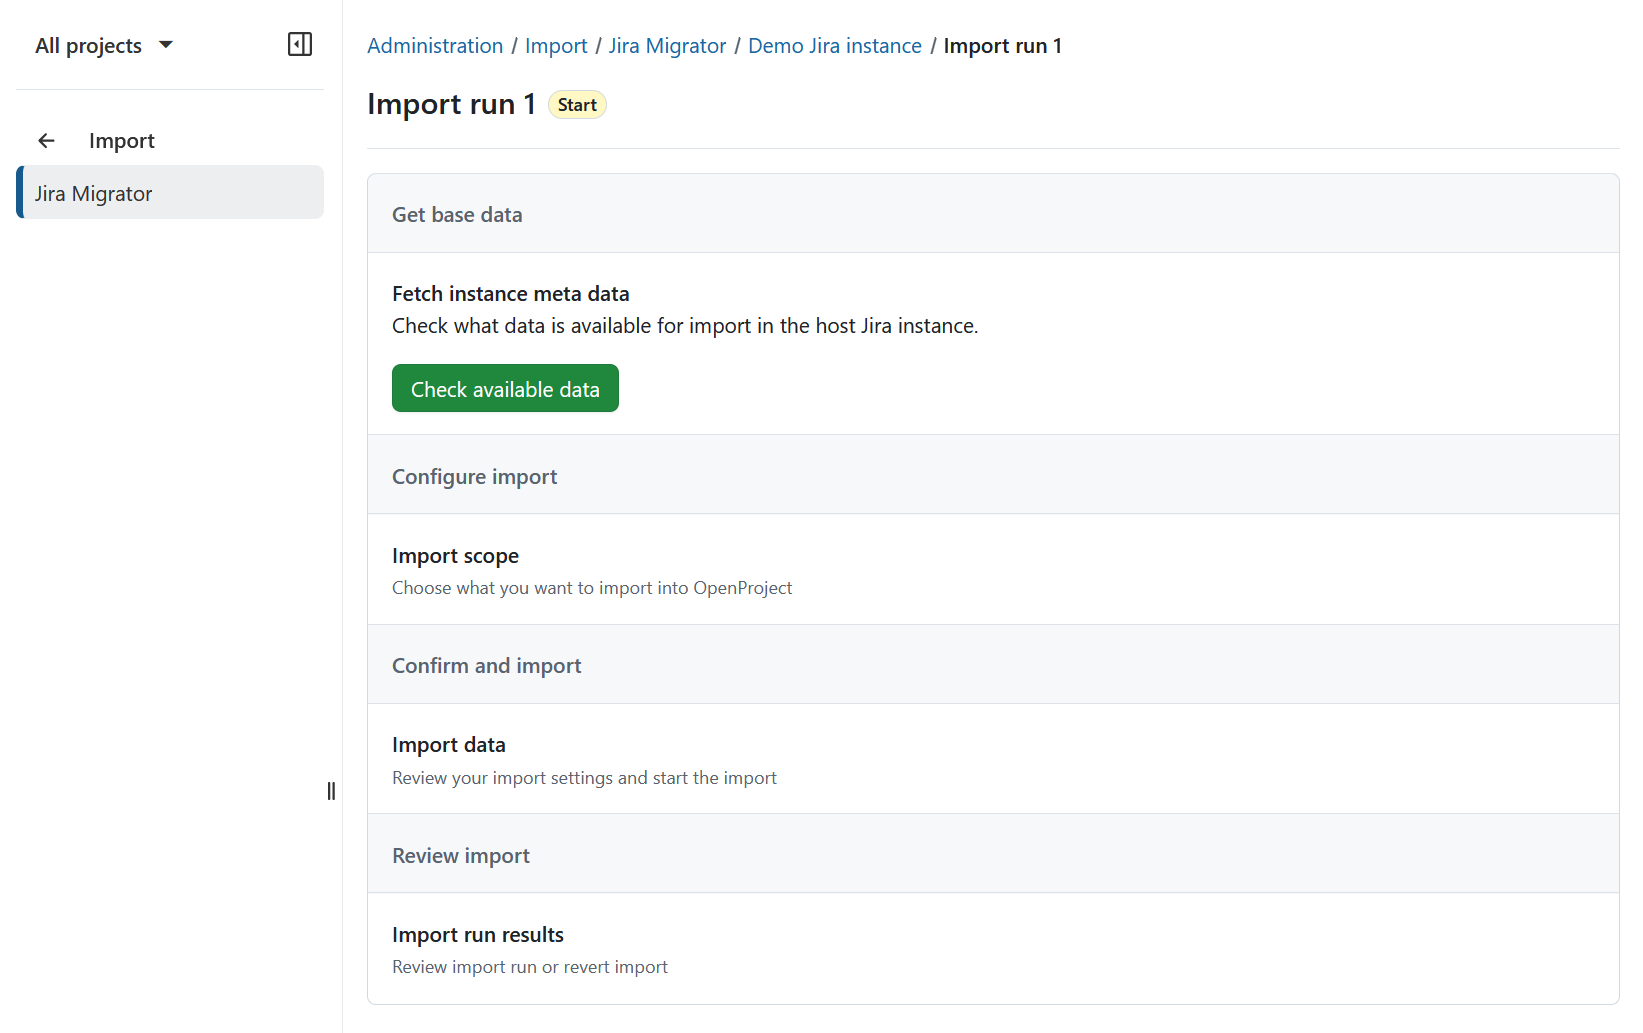Open Demo Jira instance breadcrumb
The height and width of the screenshot is (1033, 1643).
click(x=835, y=46)
